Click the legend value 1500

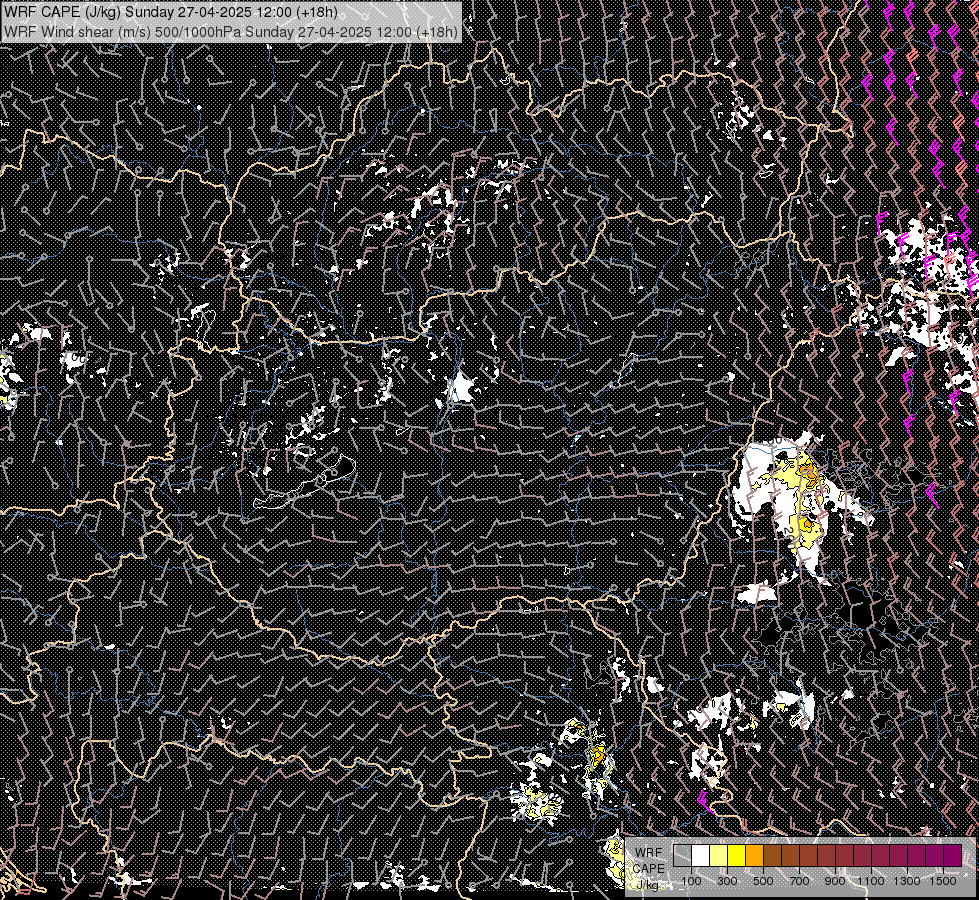click(x=943, y=881)
